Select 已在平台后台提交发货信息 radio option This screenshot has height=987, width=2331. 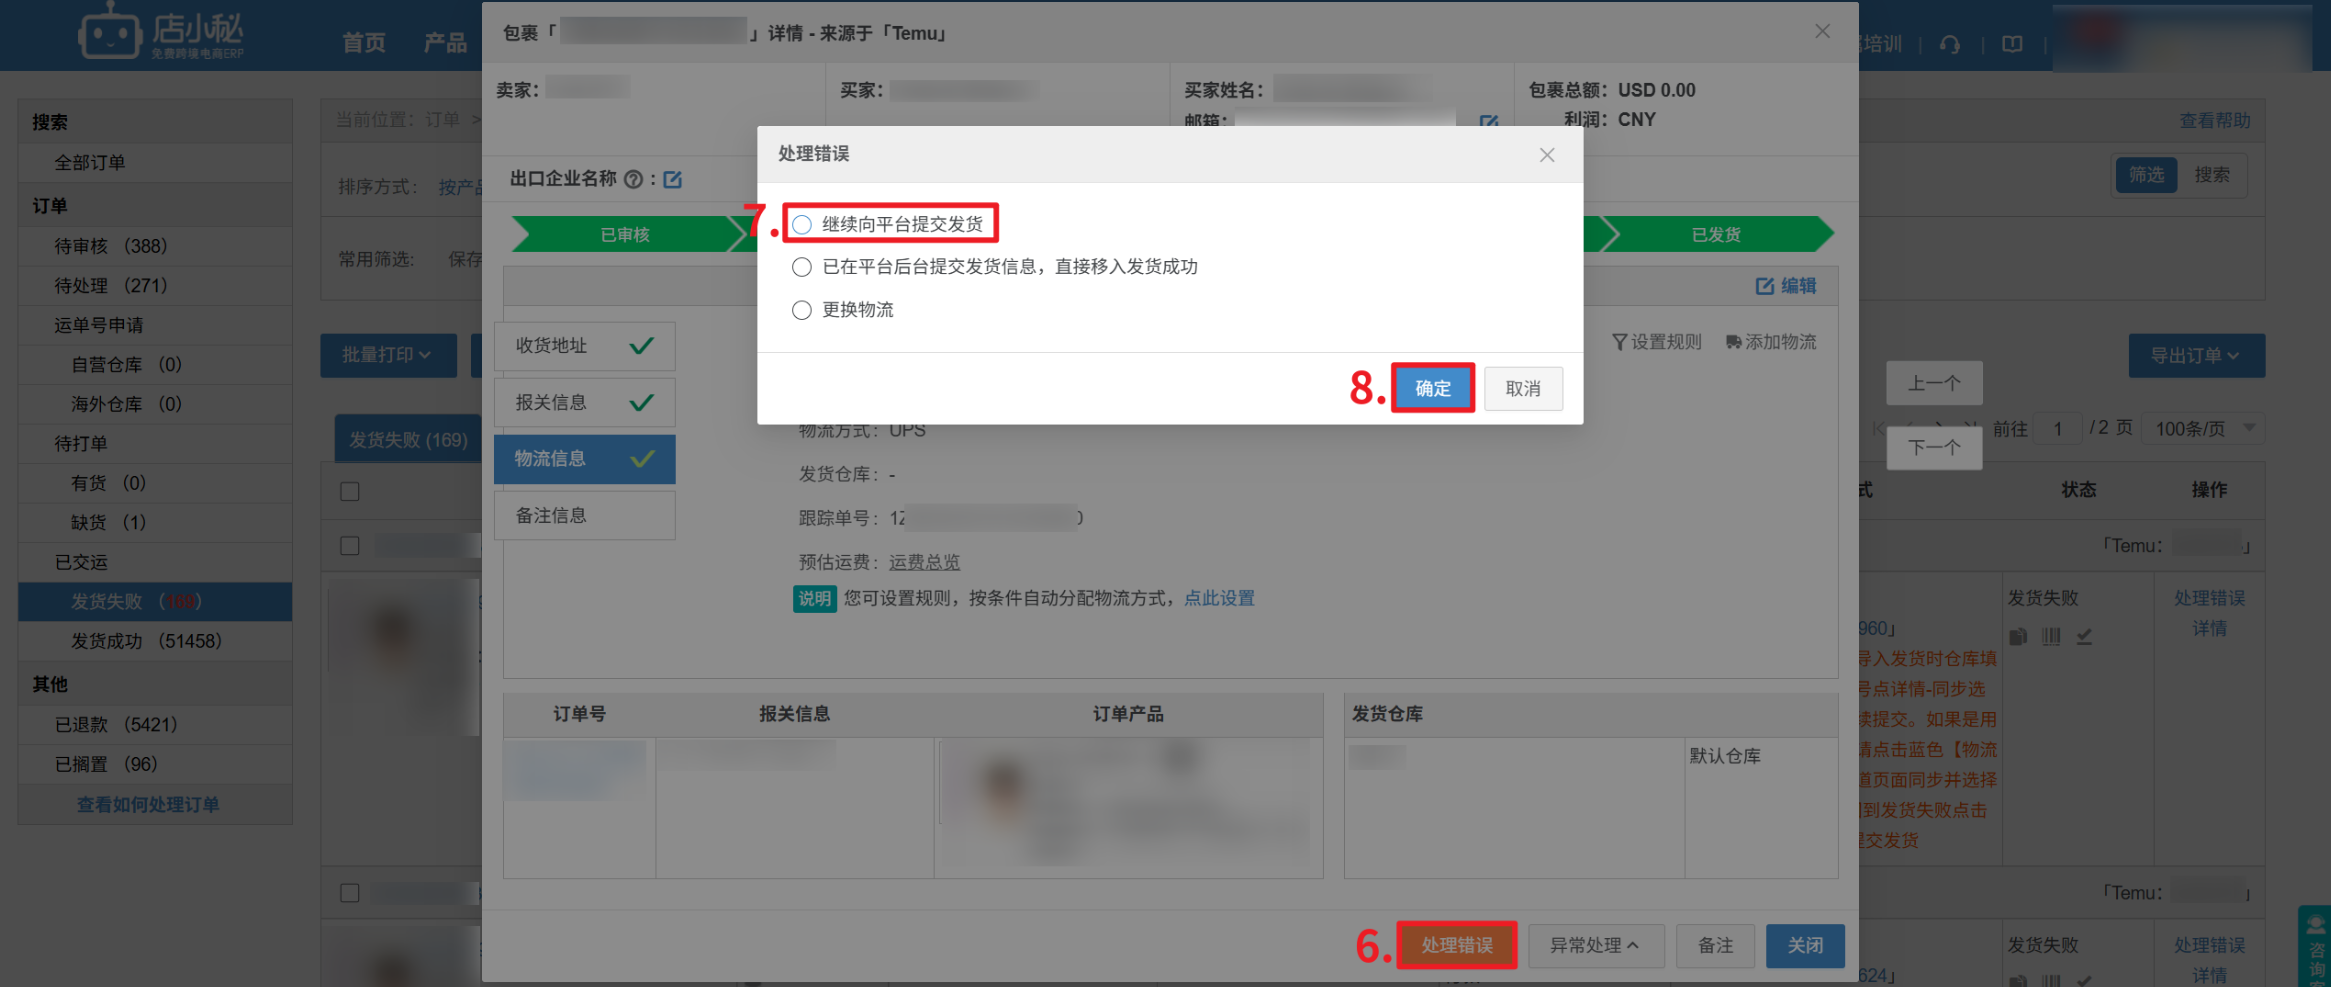pyautogui.click(x=802, y=267)
